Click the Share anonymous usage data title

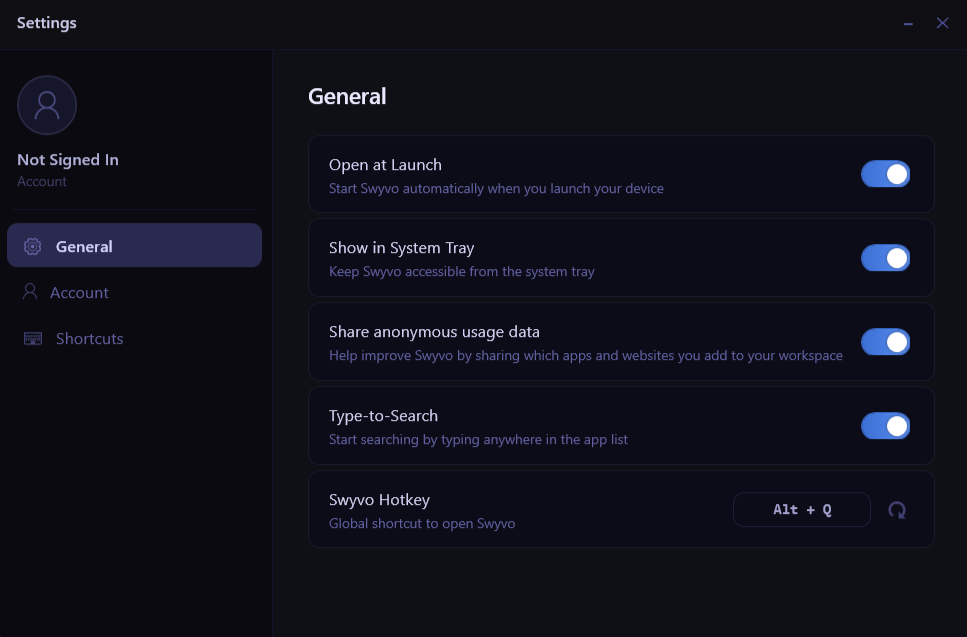coord(434,332)
